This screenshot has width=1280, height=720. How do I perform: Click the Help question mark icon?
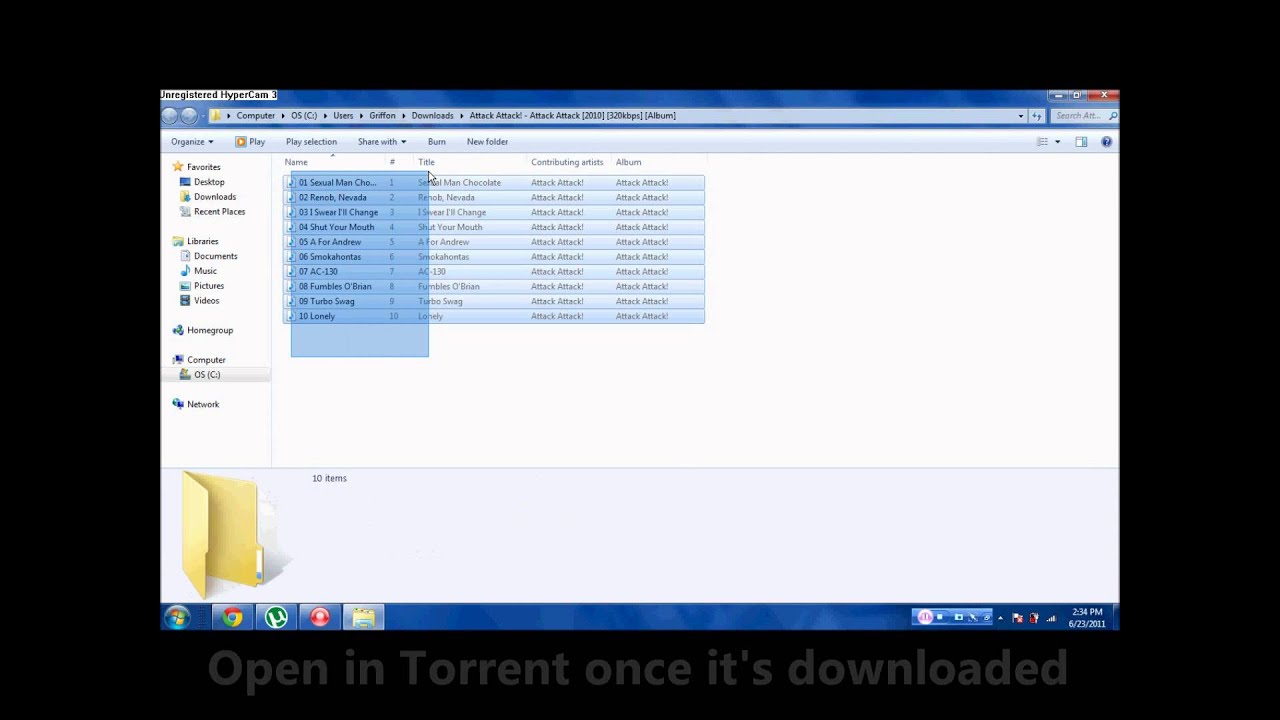click(x=1106, y=142)
